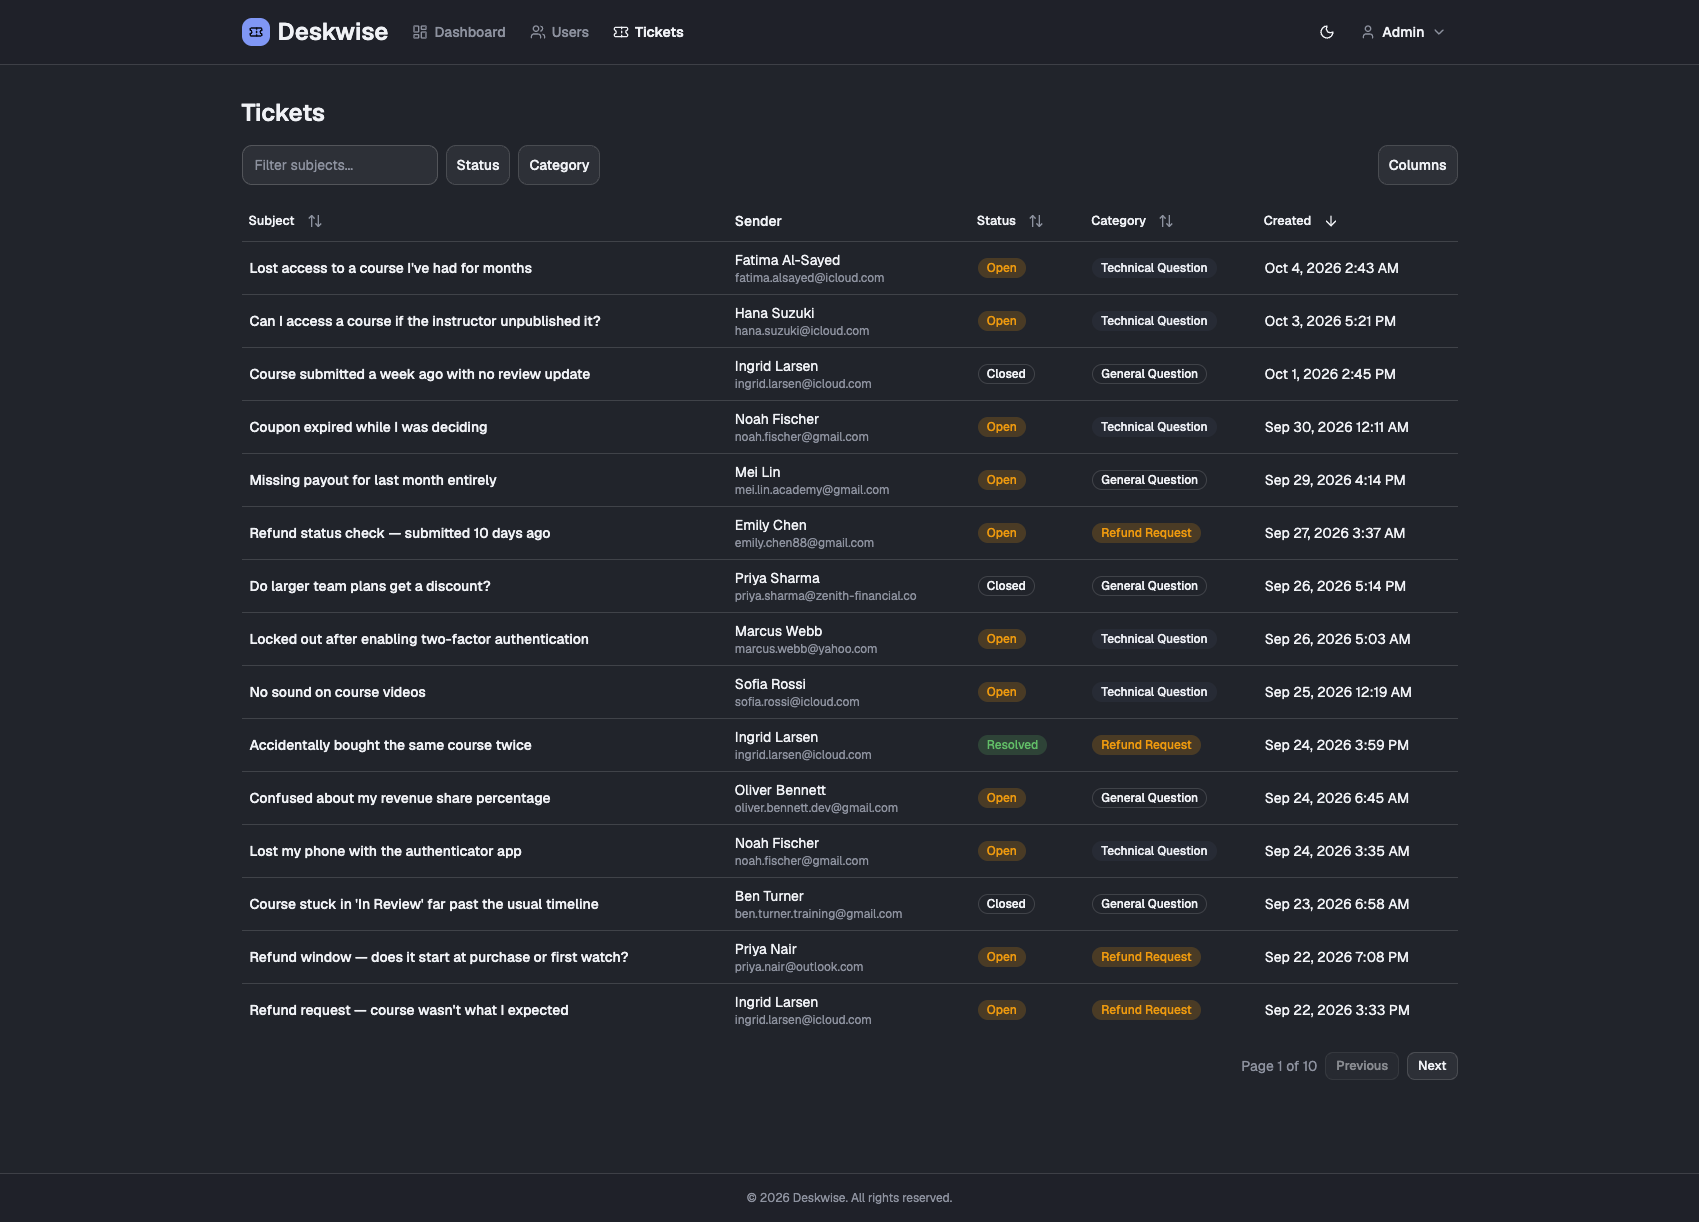
Task: Open the Status filter dropdown
Action: pos(478,165)
